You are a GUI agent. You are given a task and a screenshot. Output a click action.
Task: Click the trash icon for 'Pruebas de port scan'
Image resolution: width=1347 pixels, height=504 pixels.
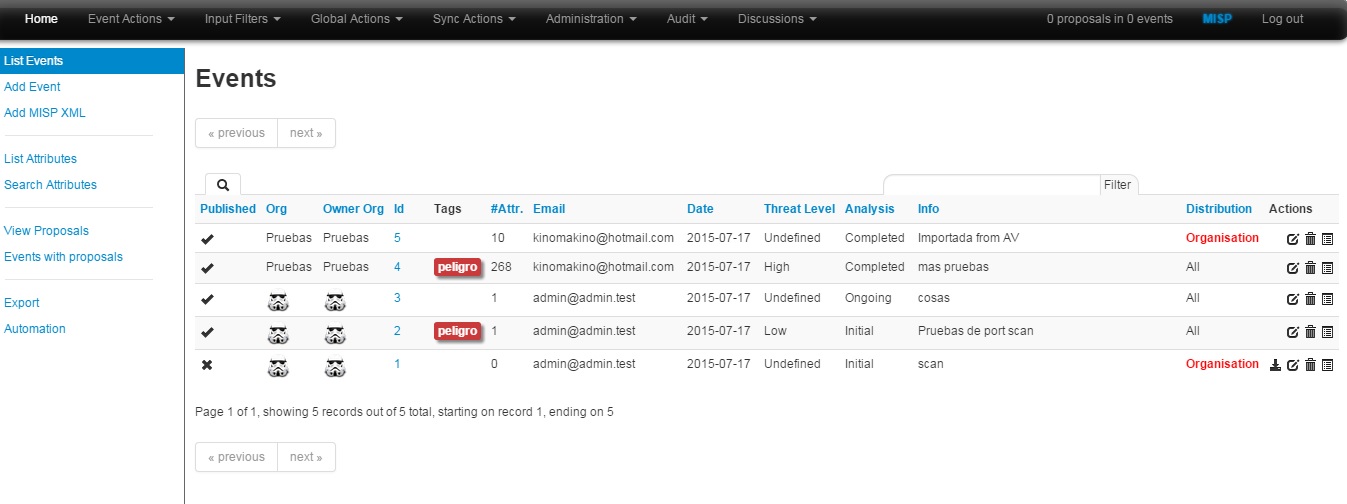coord(1310,332)
